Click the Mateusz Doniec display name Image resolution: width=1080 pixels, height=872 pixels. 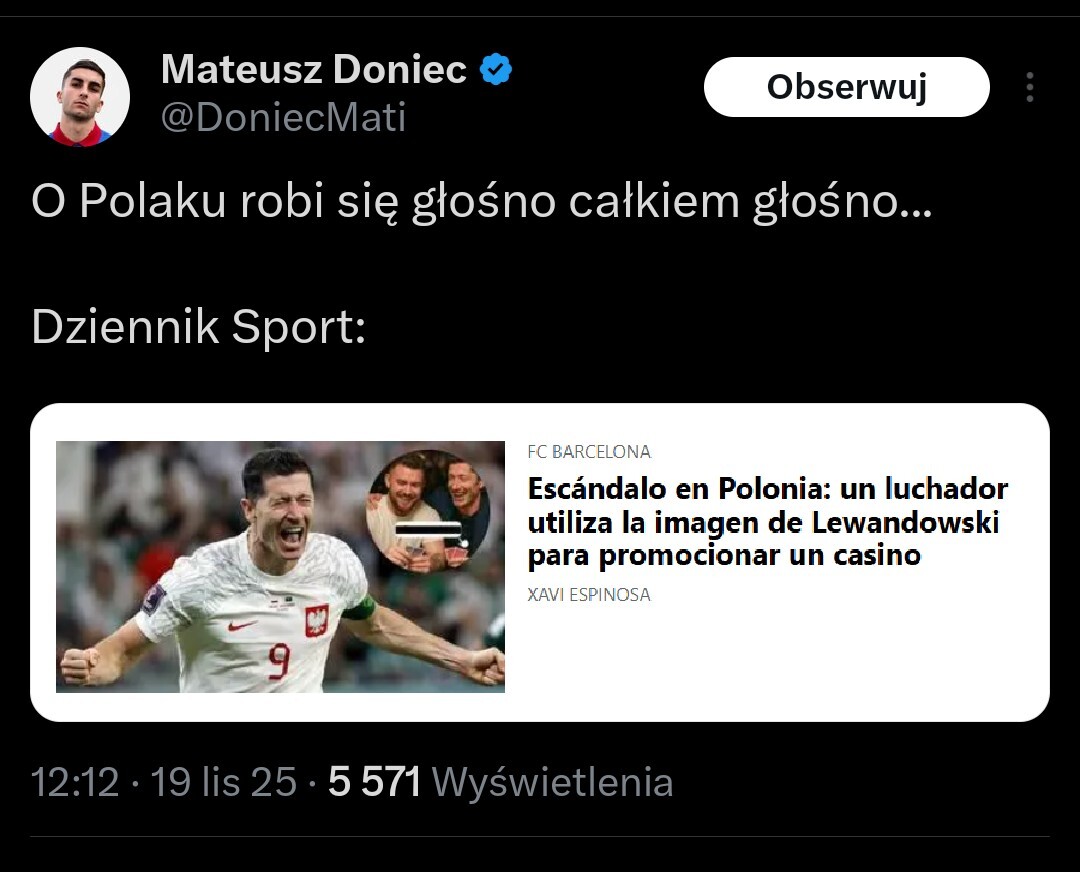(313, 70)
